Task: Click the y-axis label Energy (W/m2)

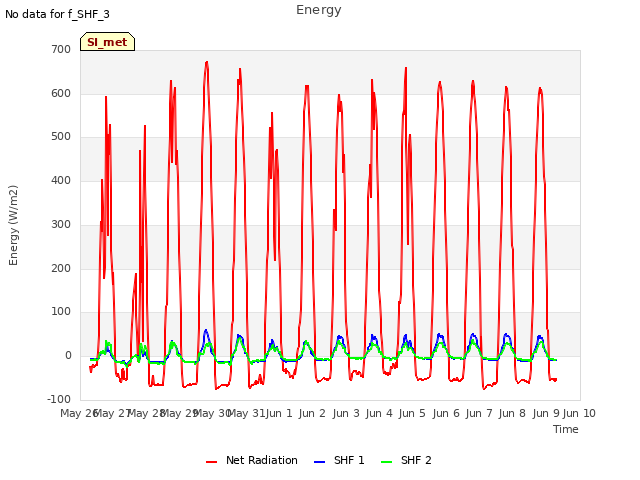Action: pyautogui.click(x=13, y=225)
